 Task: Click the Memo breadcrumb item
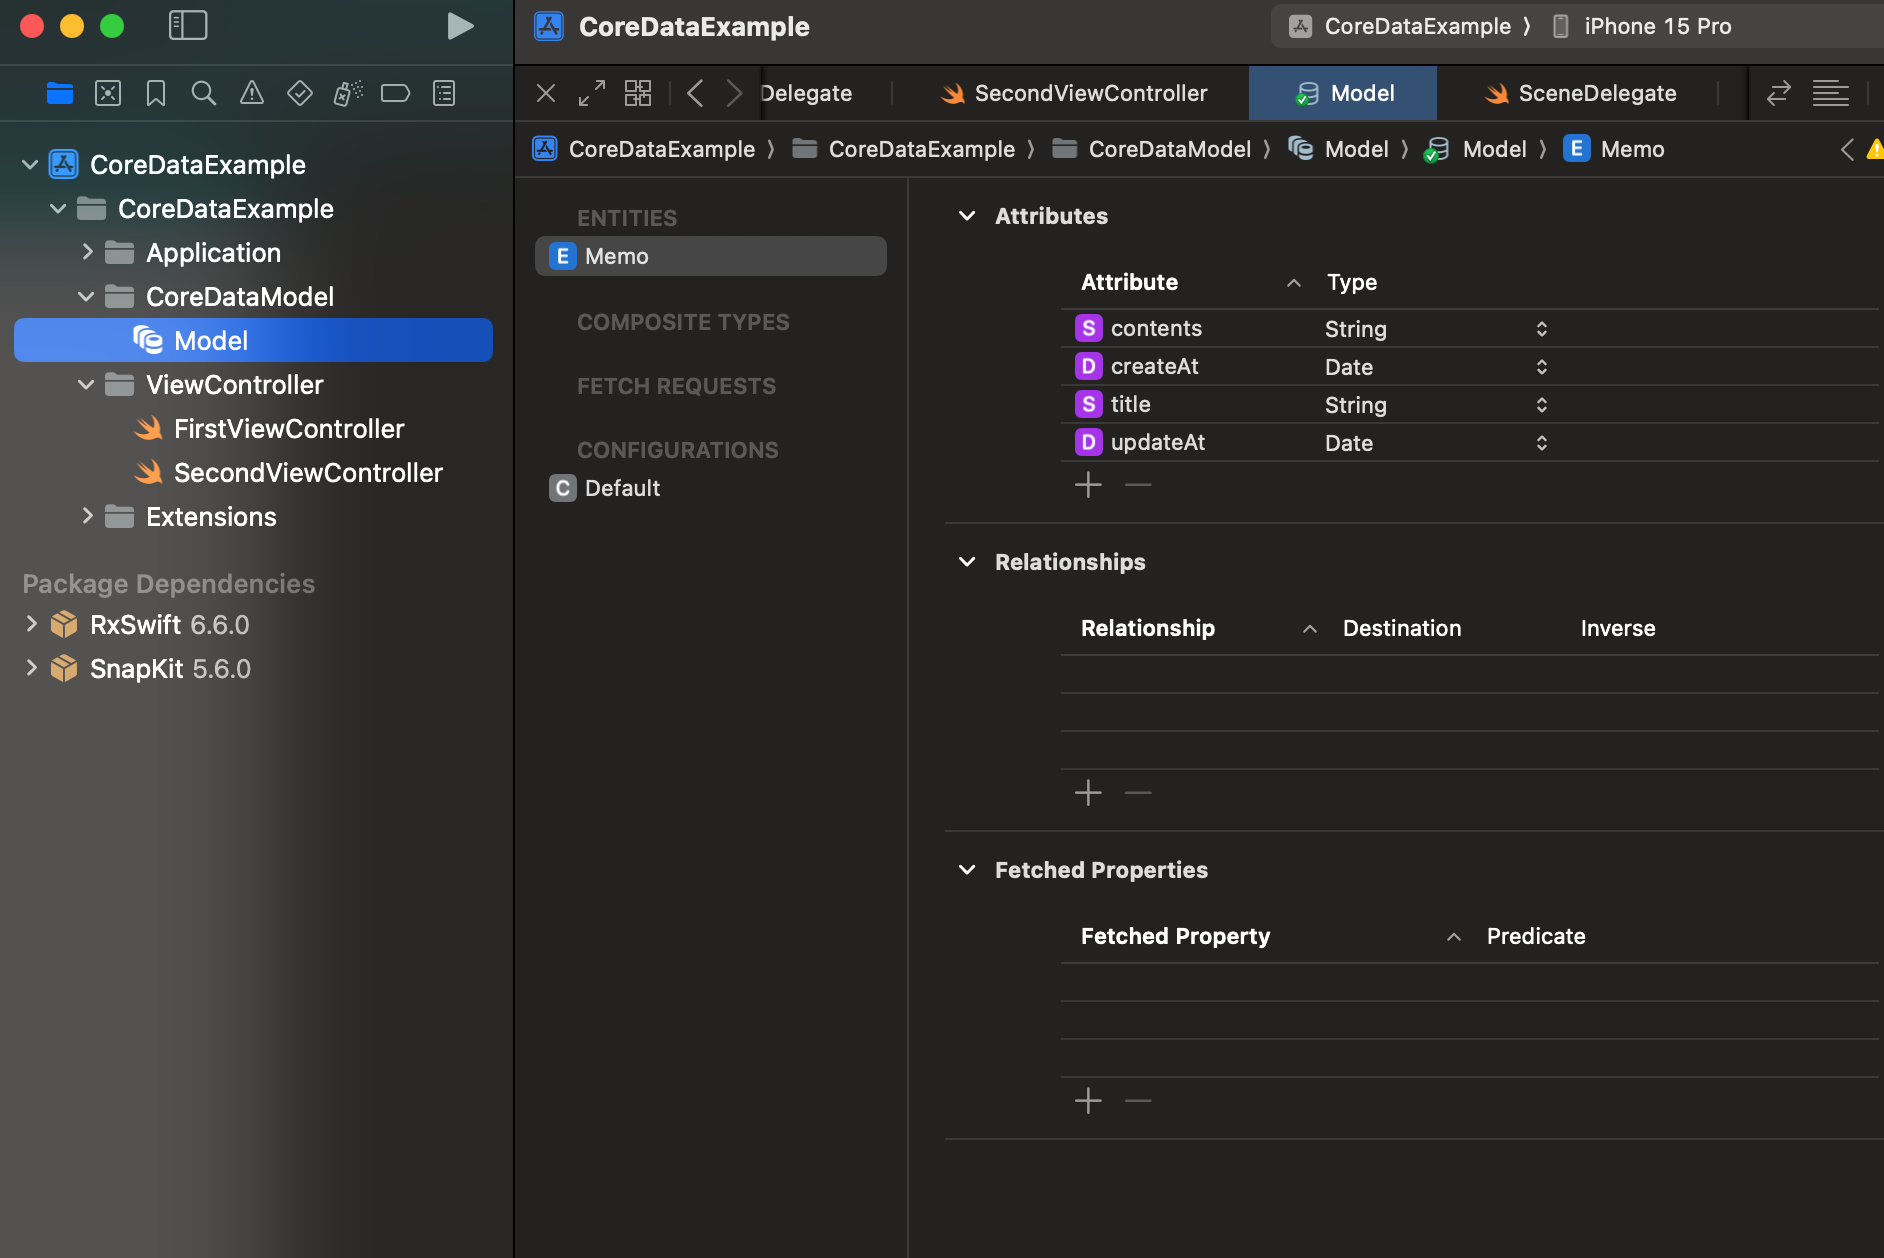1614,149
